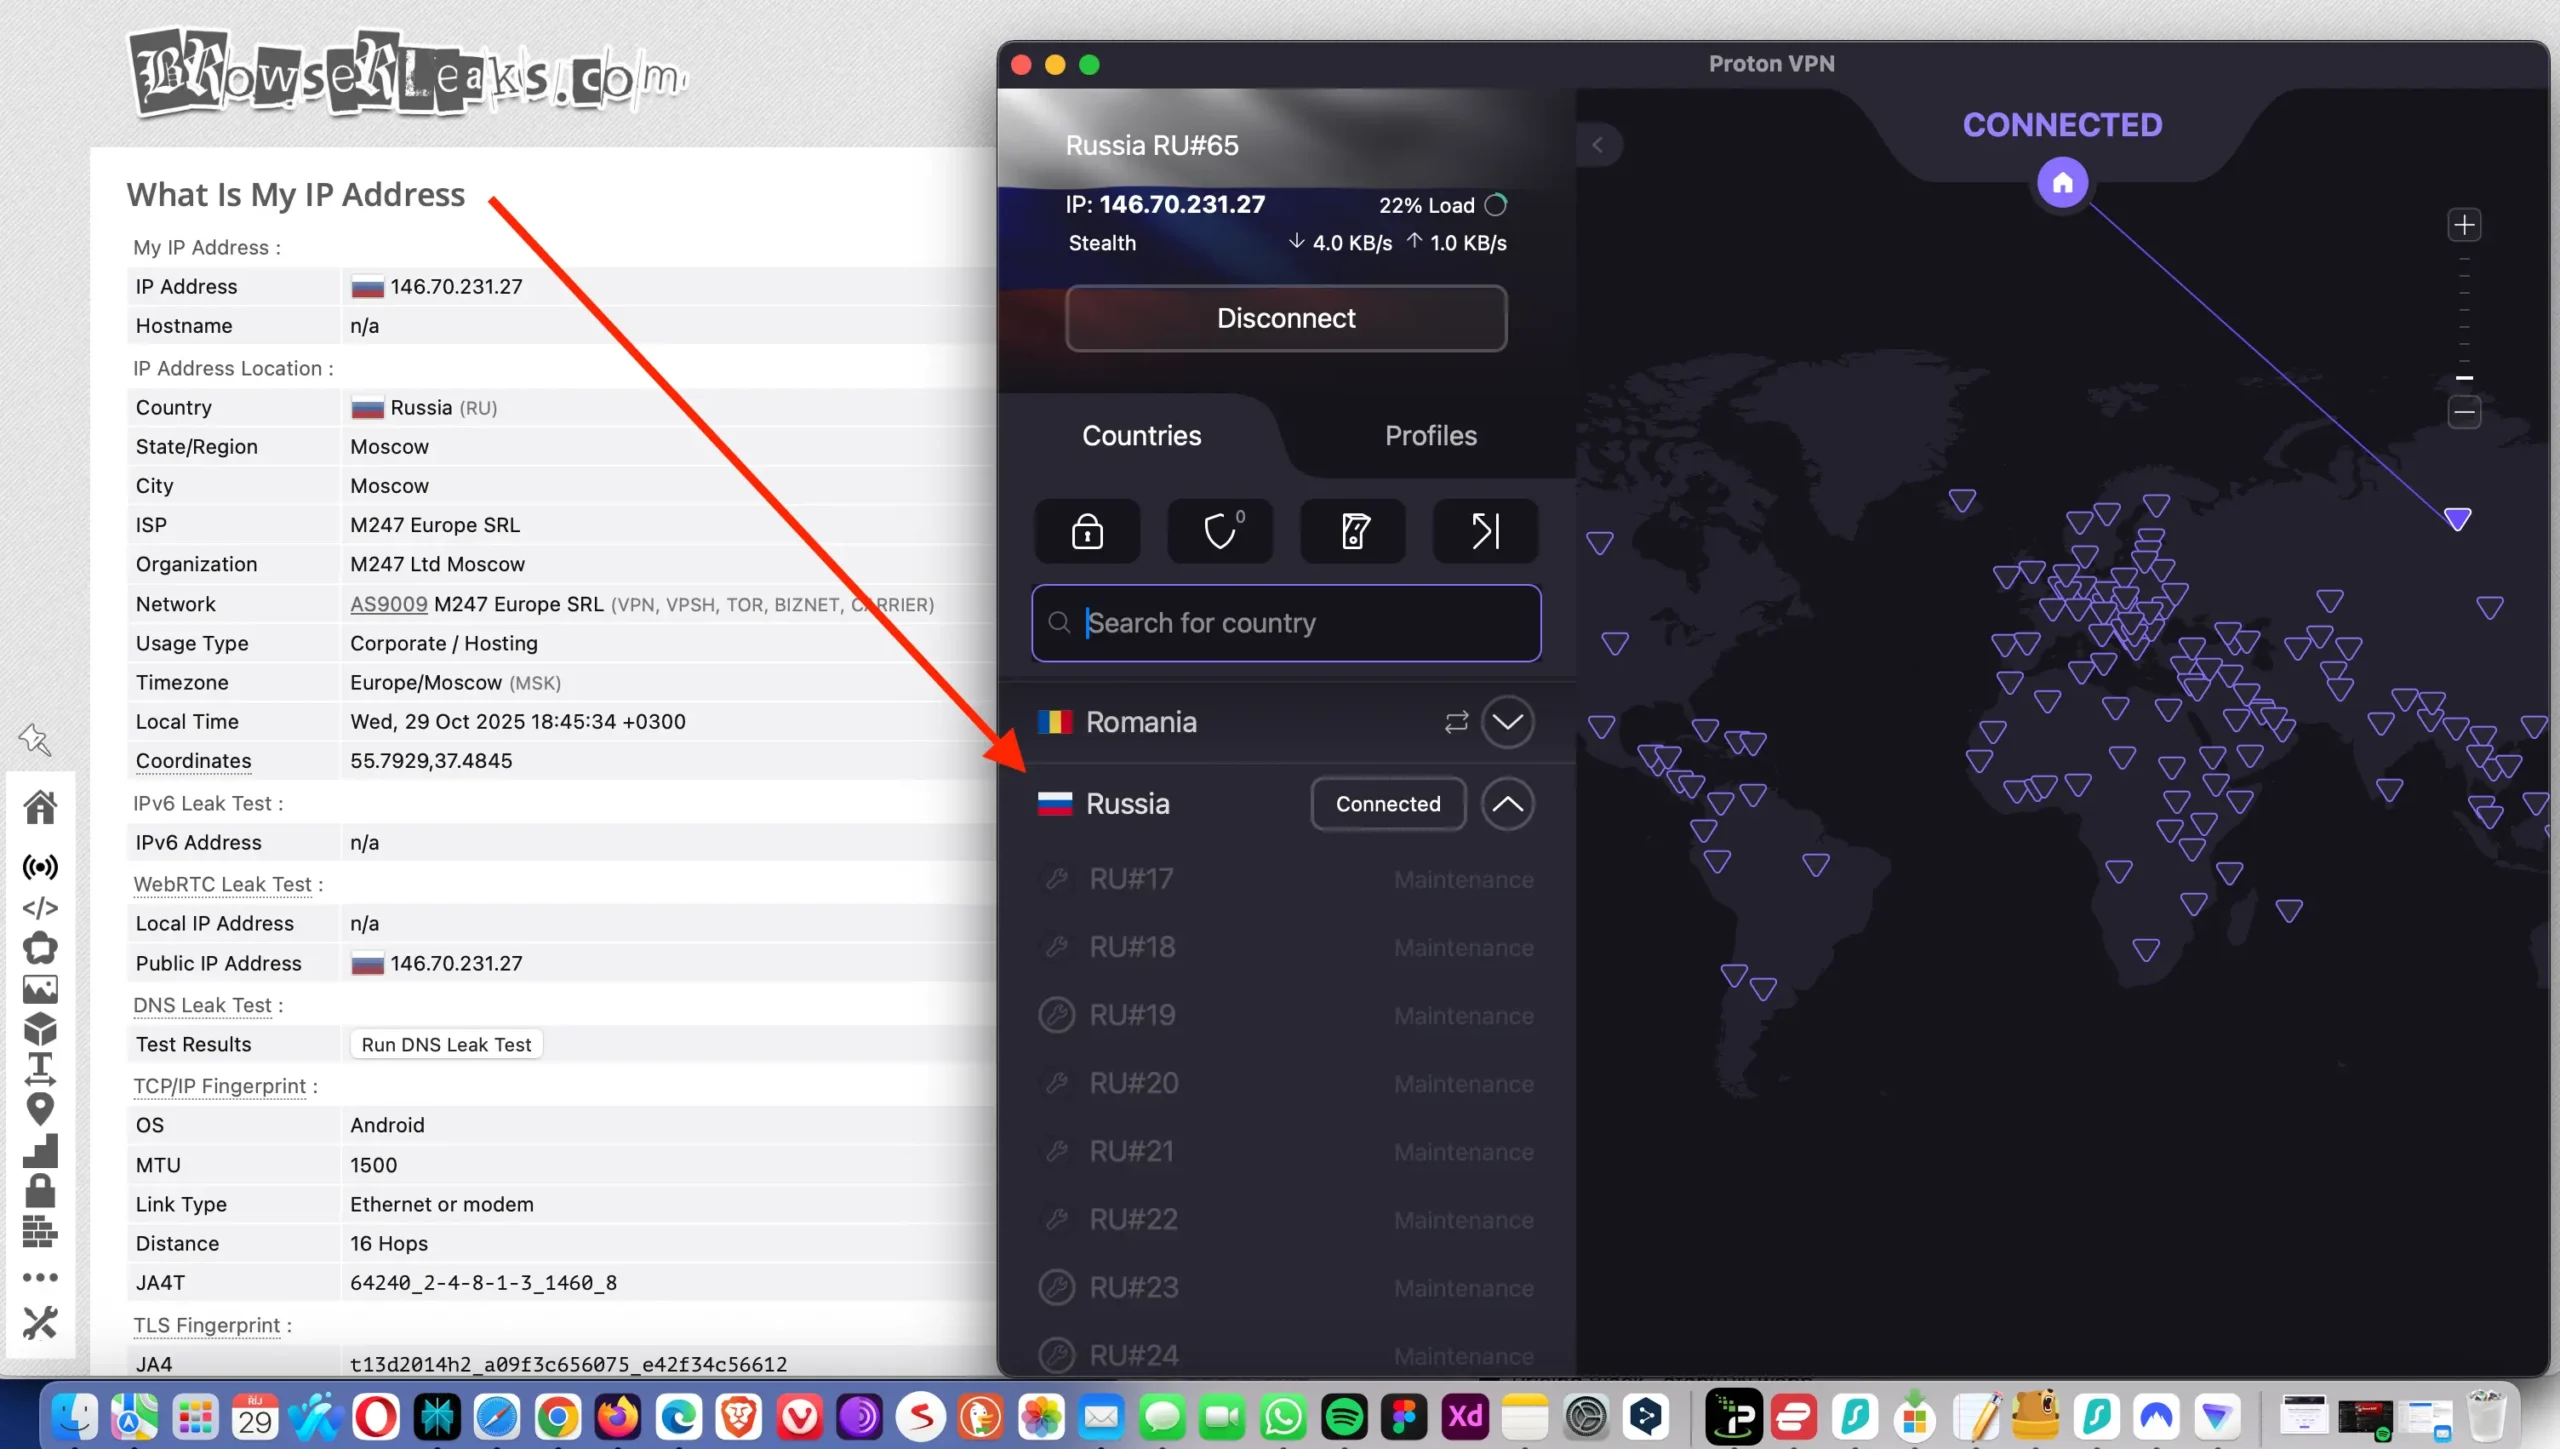Switch to the Profiles tab
The image size is (2560, 1449).
tap(1430, 435)
